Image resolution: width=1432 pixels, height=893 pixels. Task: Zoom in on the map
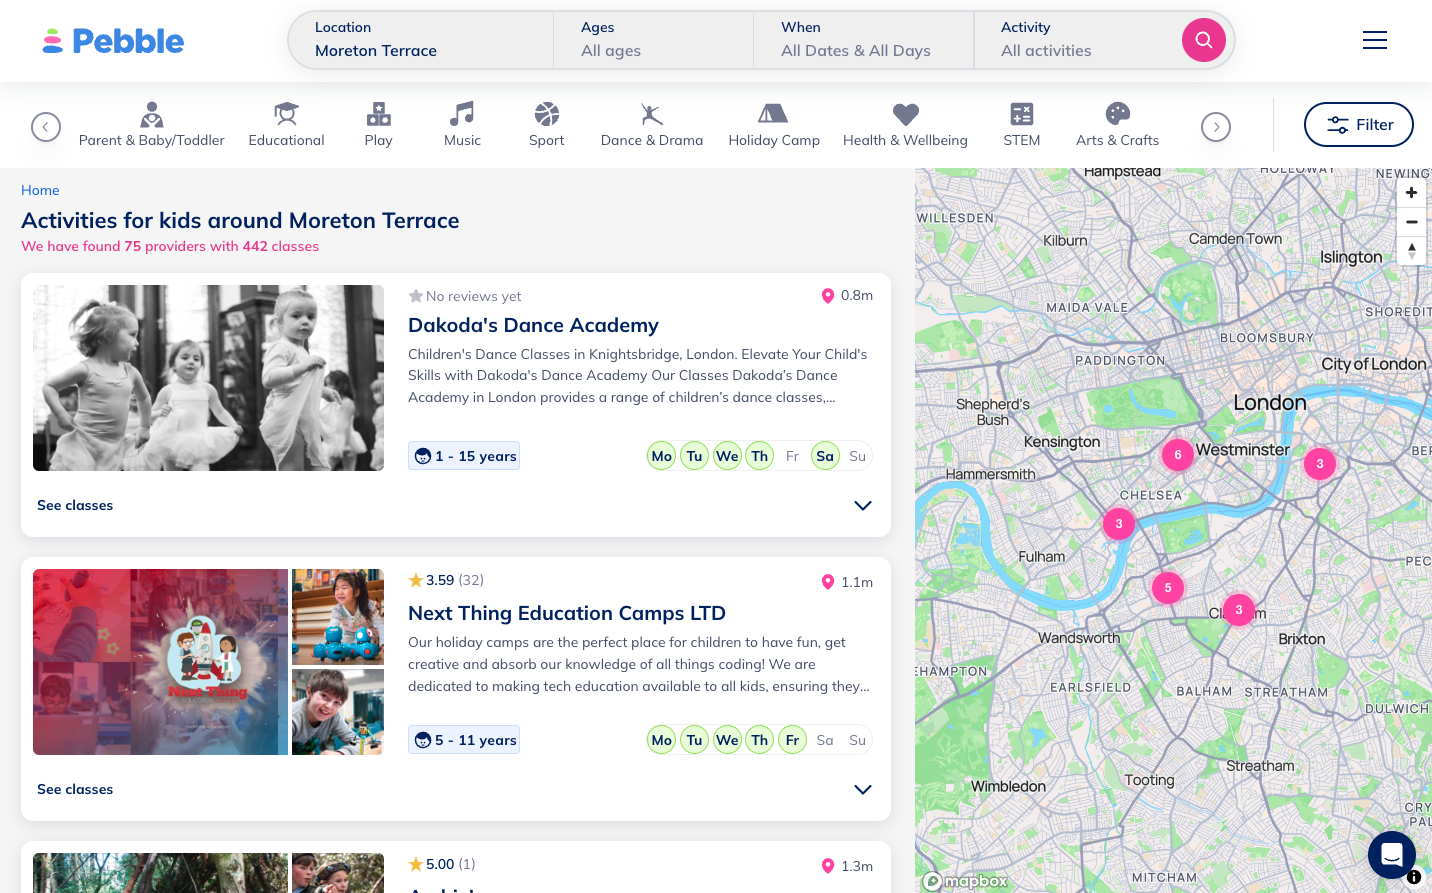(1411, 193)
